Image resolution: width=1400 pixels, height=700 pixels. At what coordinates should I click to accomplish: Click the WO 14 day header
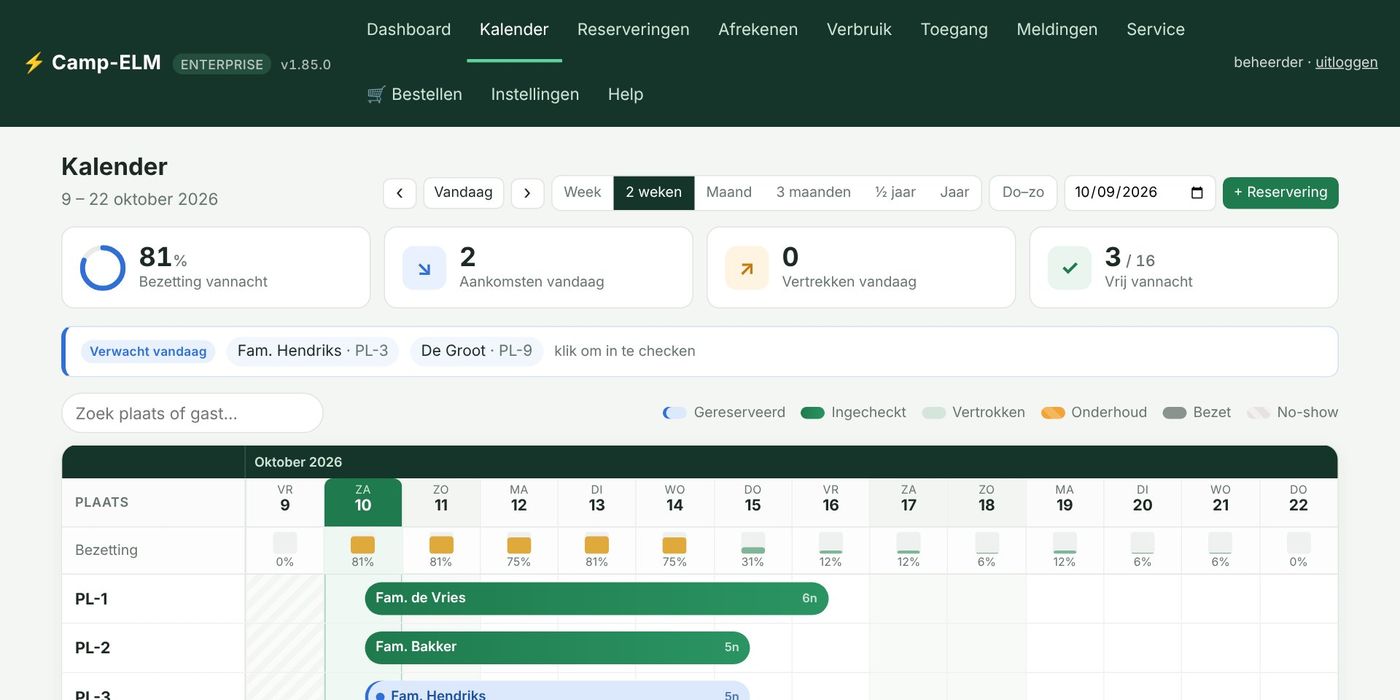[x=675, y=502]
